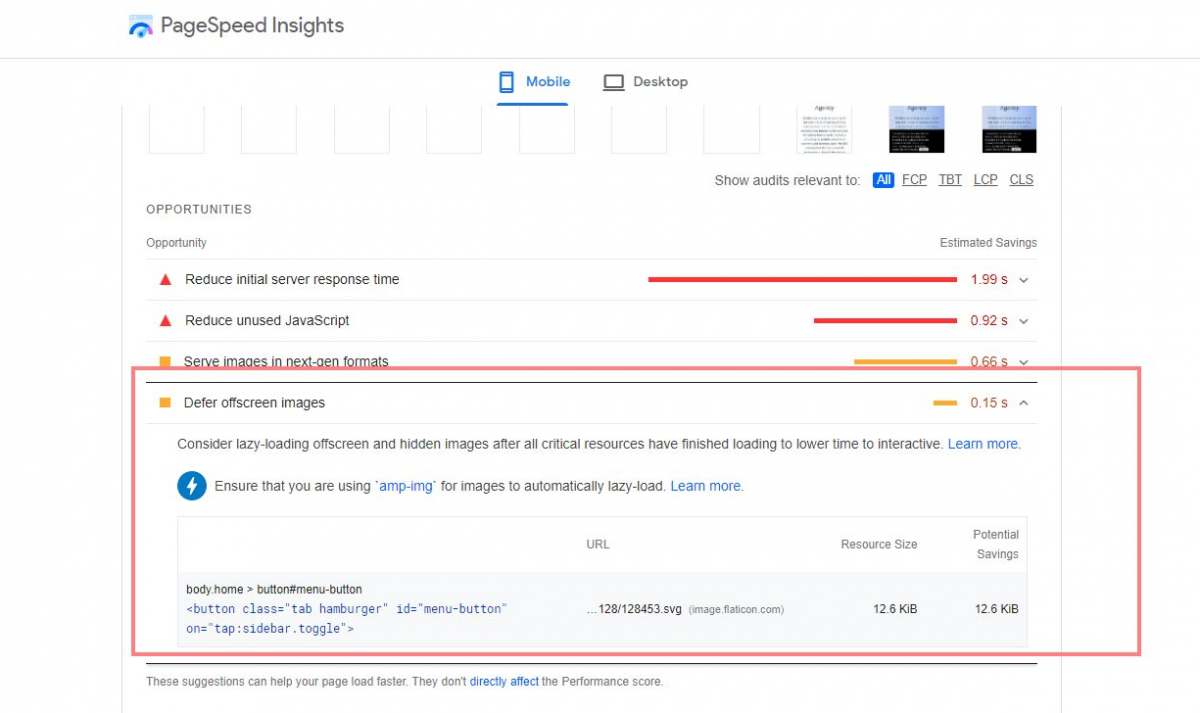The height and width of the screenshot is (713, 1200).
Task: Click red triangle beside Reduce unused JavaScript
Action: (166, 321)
